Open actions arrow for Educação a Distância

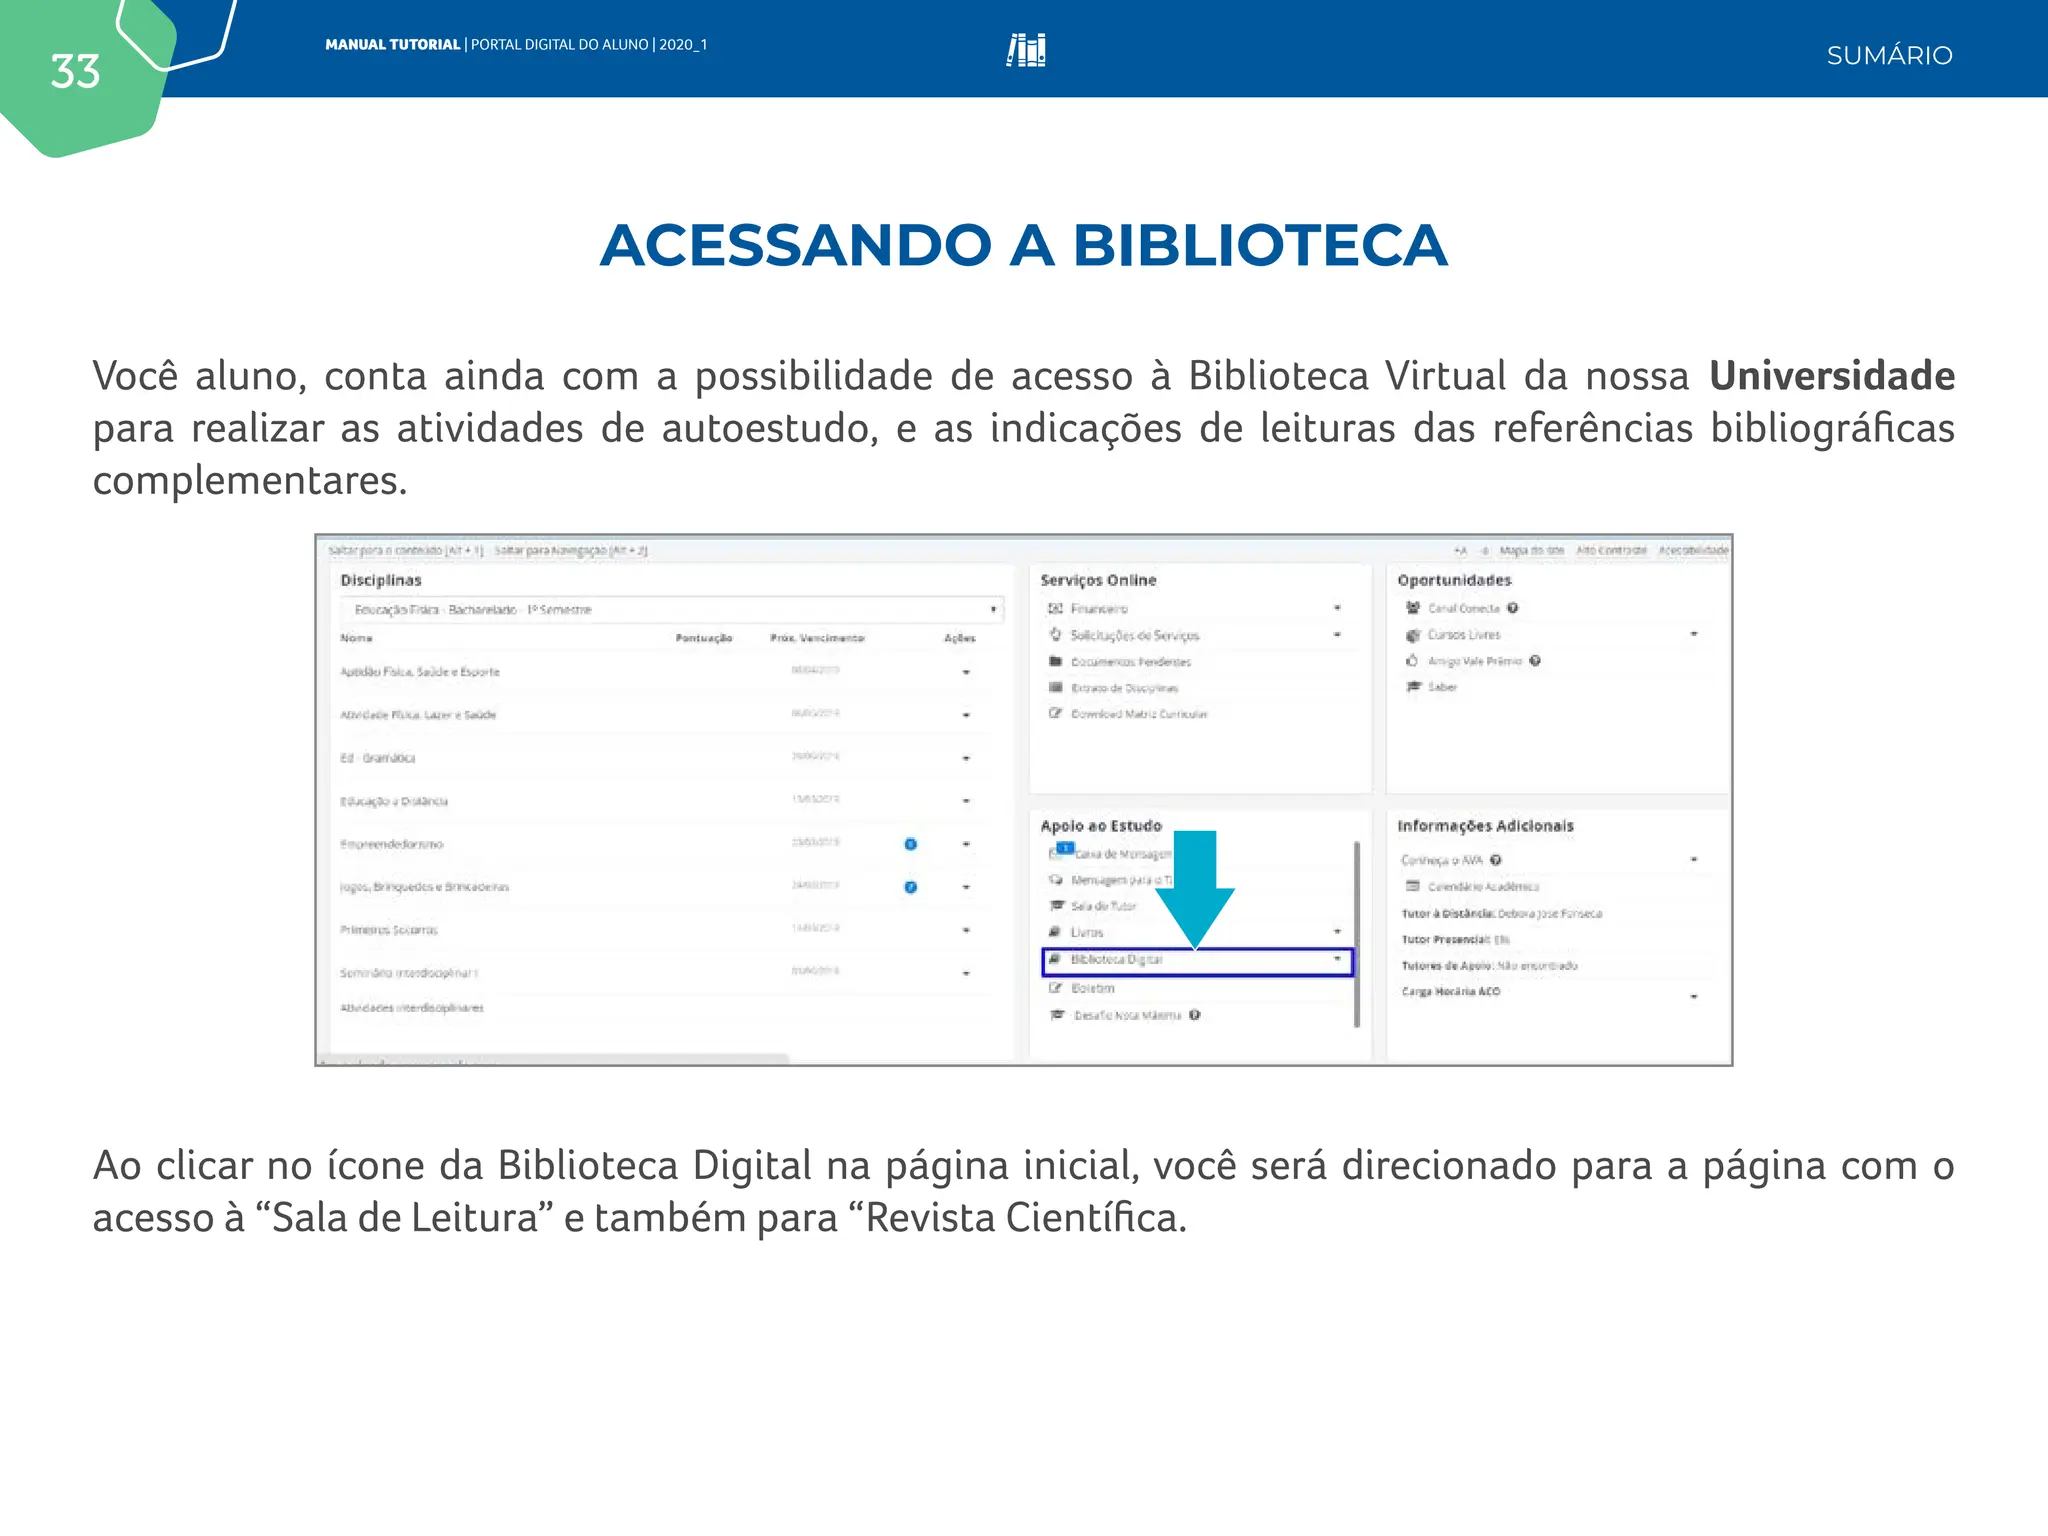[x=966, y=801]
